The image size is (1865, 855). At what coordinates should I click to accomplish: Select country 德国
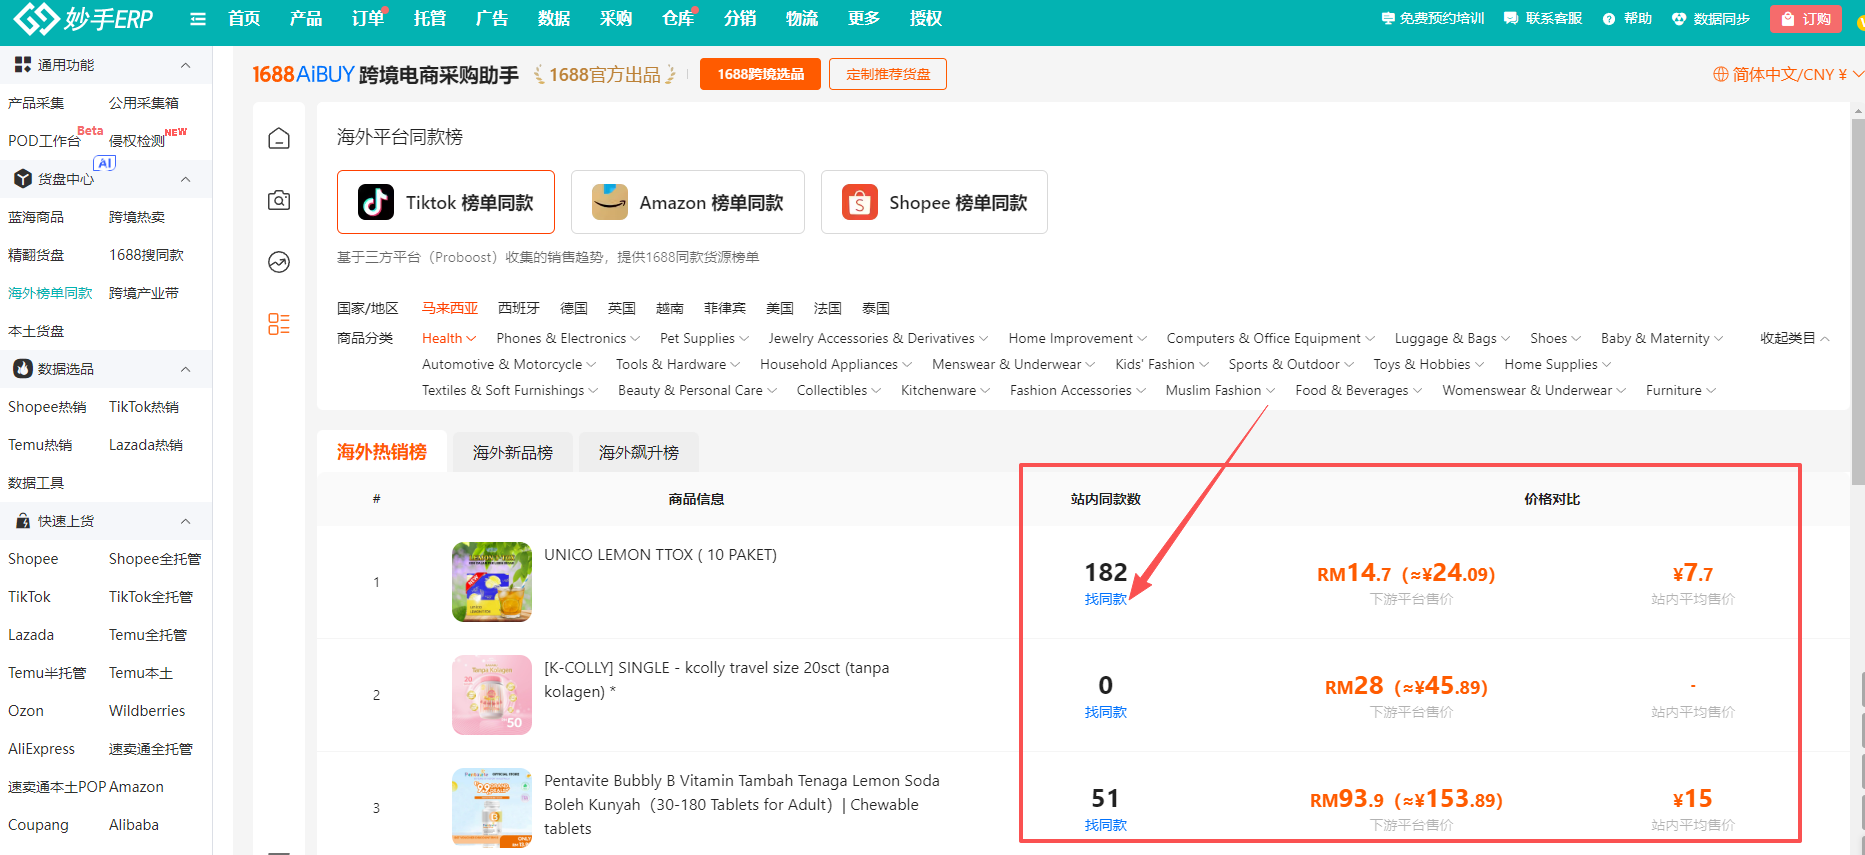[573, 308]
